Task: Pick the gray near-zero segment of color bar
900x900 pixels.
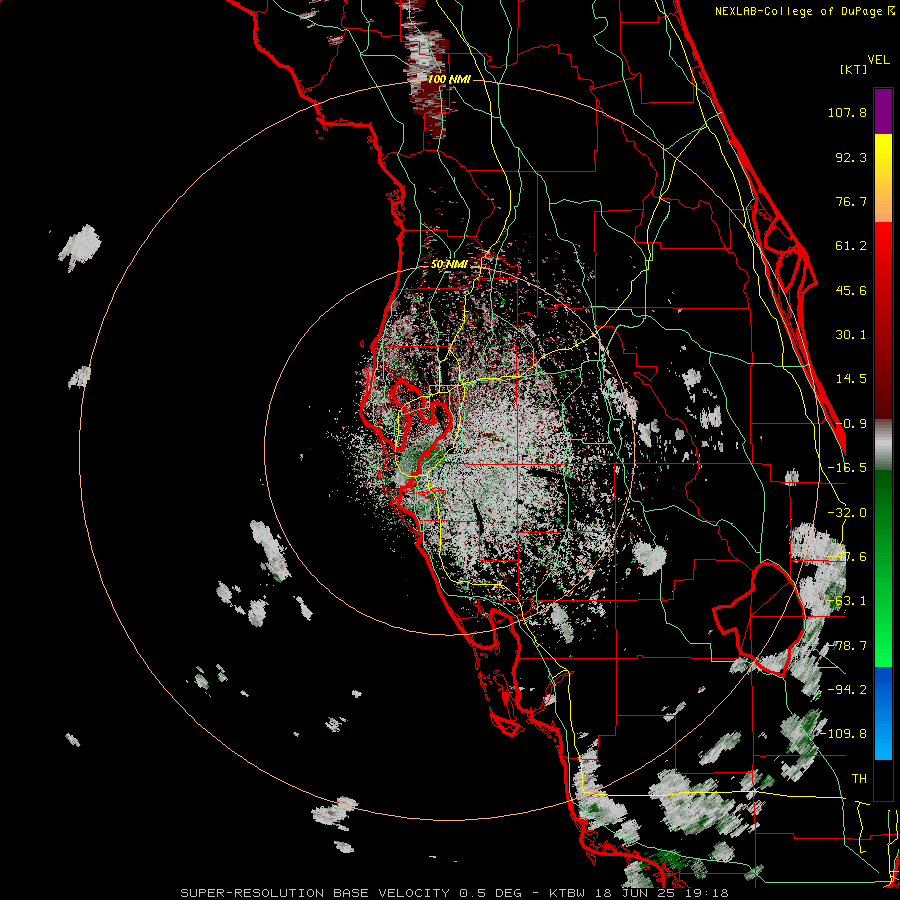Action: tap(883, 445)
